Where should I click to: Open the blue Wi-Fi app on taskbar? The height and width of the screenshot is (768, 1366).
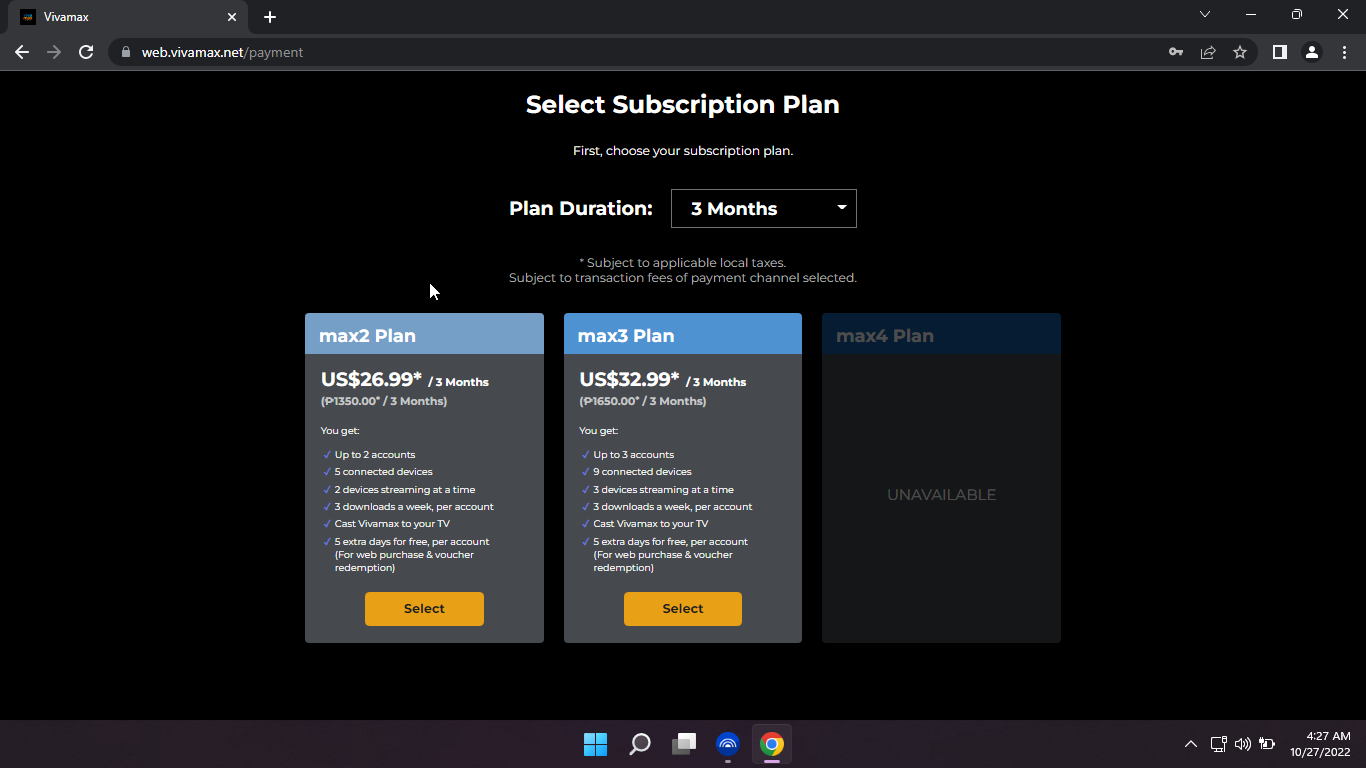pos(727,744)
